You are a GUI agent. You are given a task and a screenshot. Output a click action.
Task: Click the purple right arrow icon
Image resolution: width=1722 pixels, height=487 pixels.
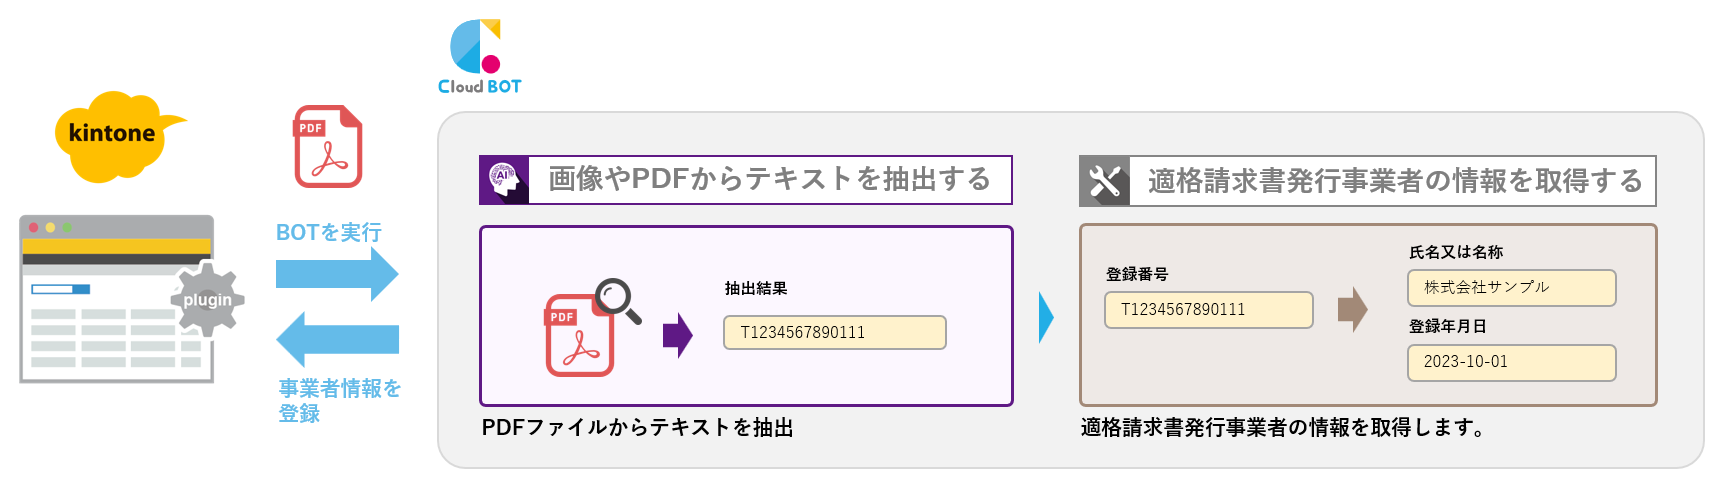coord(678,335)
